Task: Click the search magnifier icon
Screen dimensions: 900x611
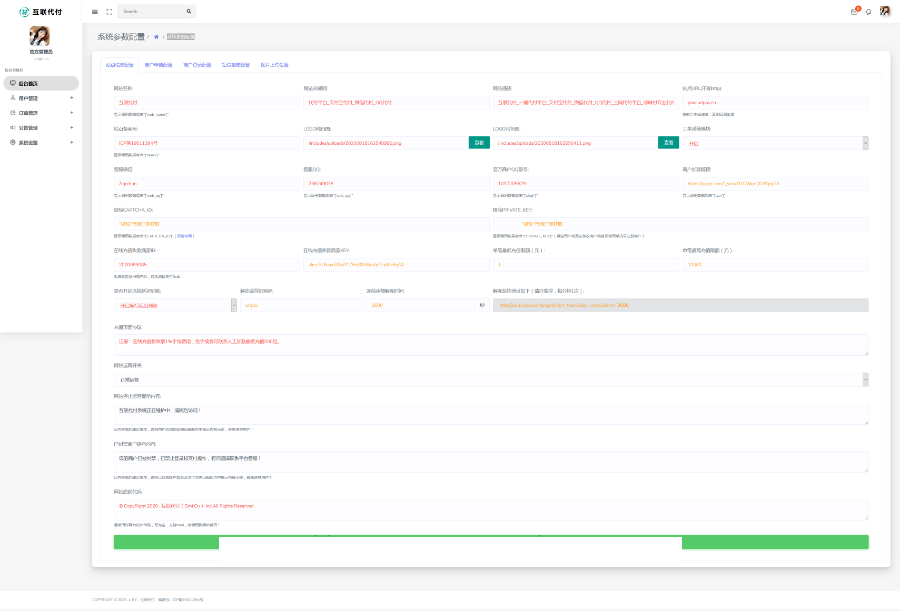Action: 189,11
